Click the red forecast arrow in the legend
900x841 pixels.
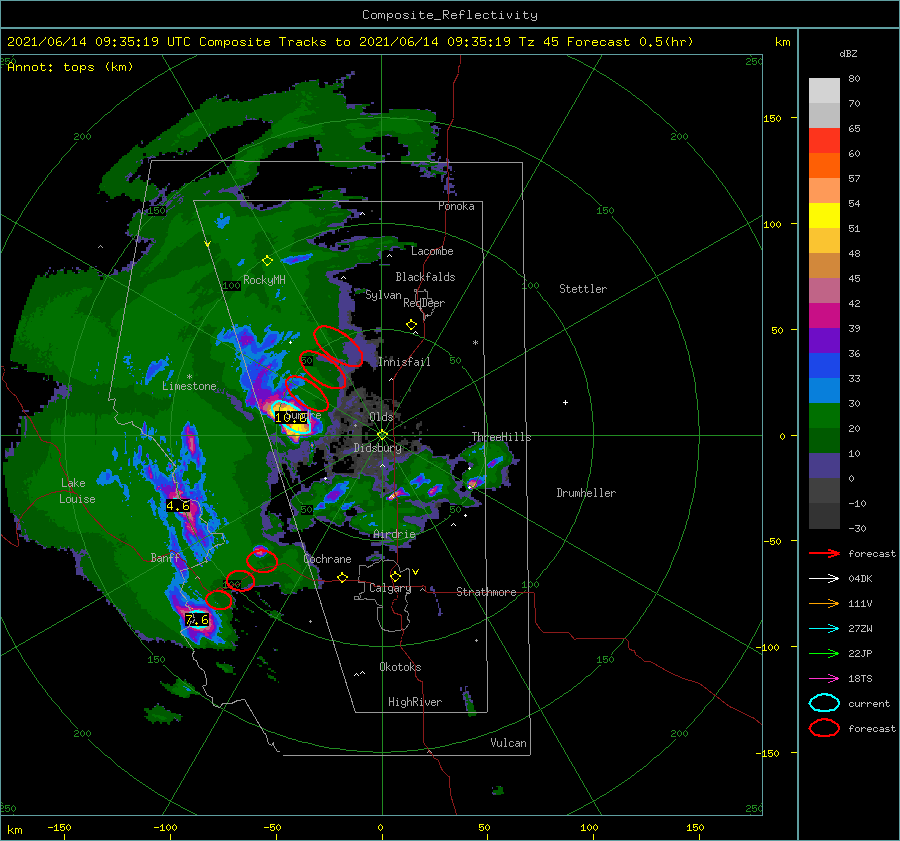pos(824,553)
